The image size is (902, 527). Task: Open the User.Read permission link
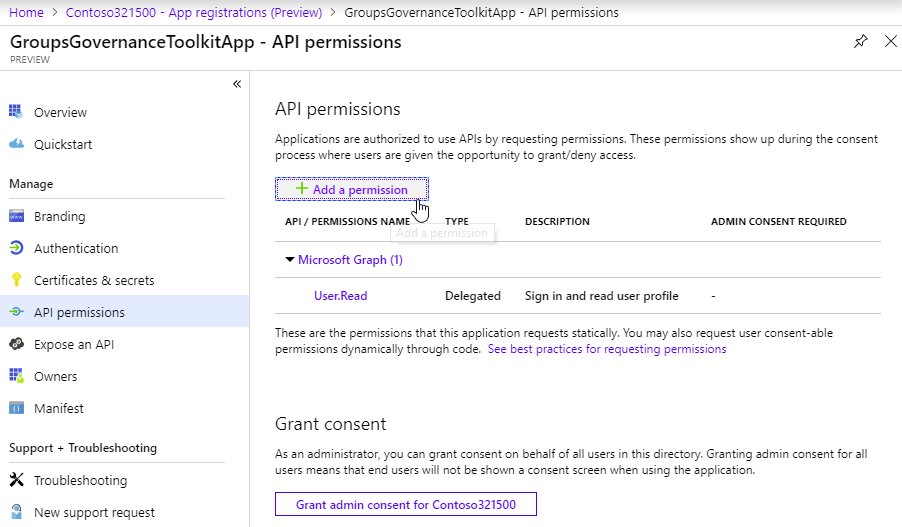[x=340, y=296]
